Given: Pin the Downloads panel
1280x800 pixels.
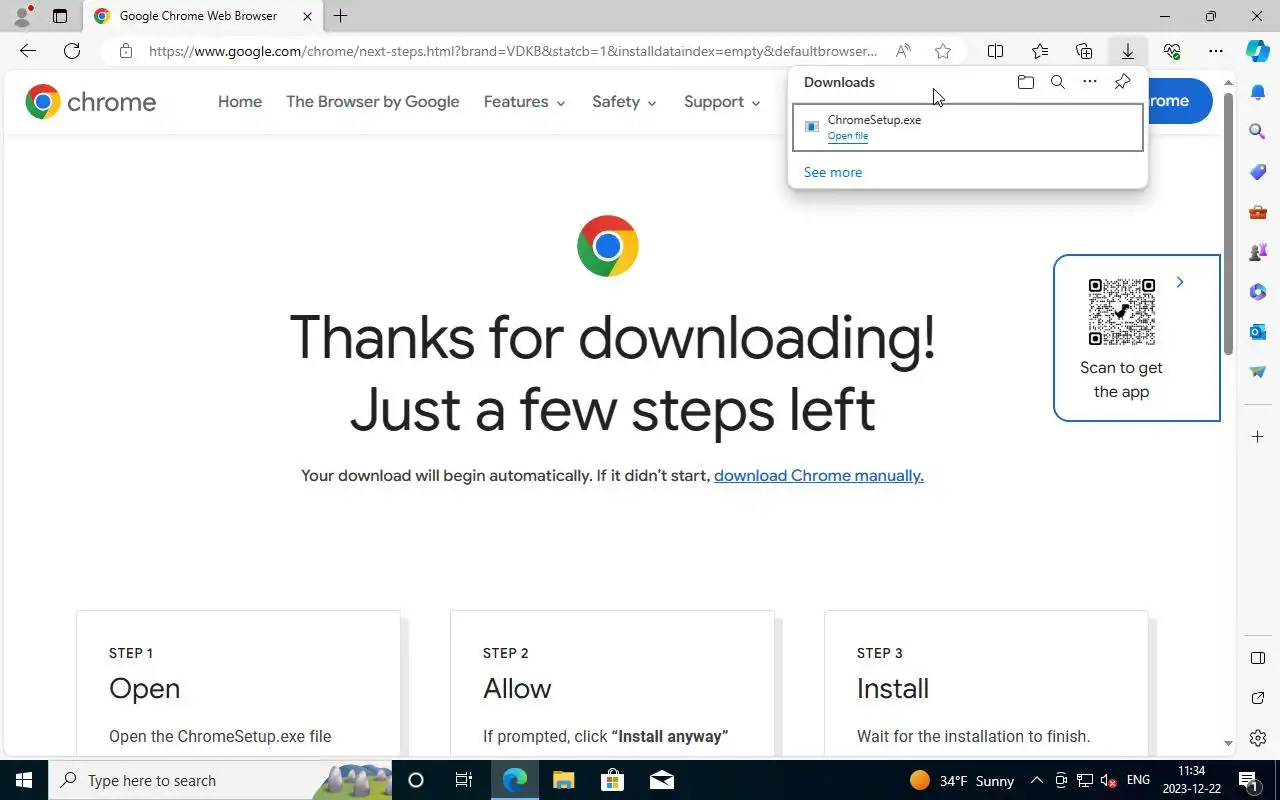Looking at the screenshot, I should point(1122,82).
